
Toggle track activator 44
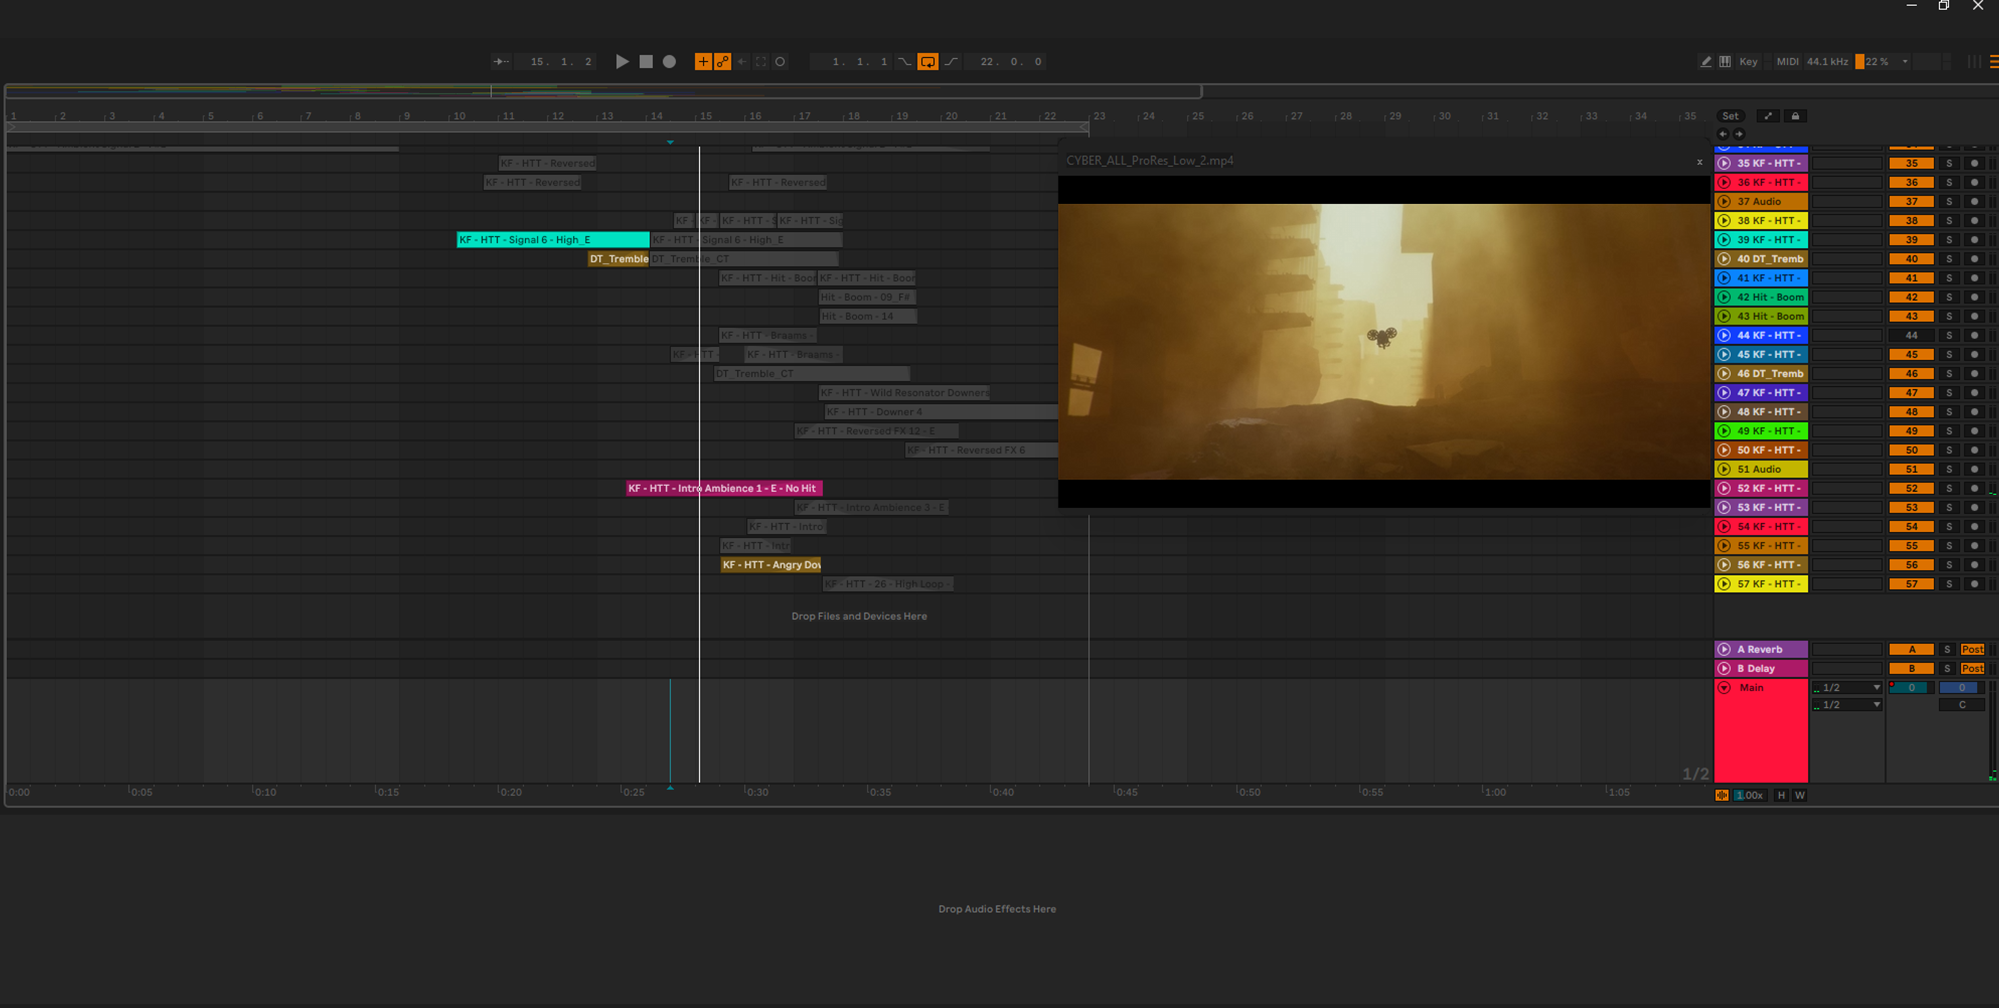(1911, 335)
